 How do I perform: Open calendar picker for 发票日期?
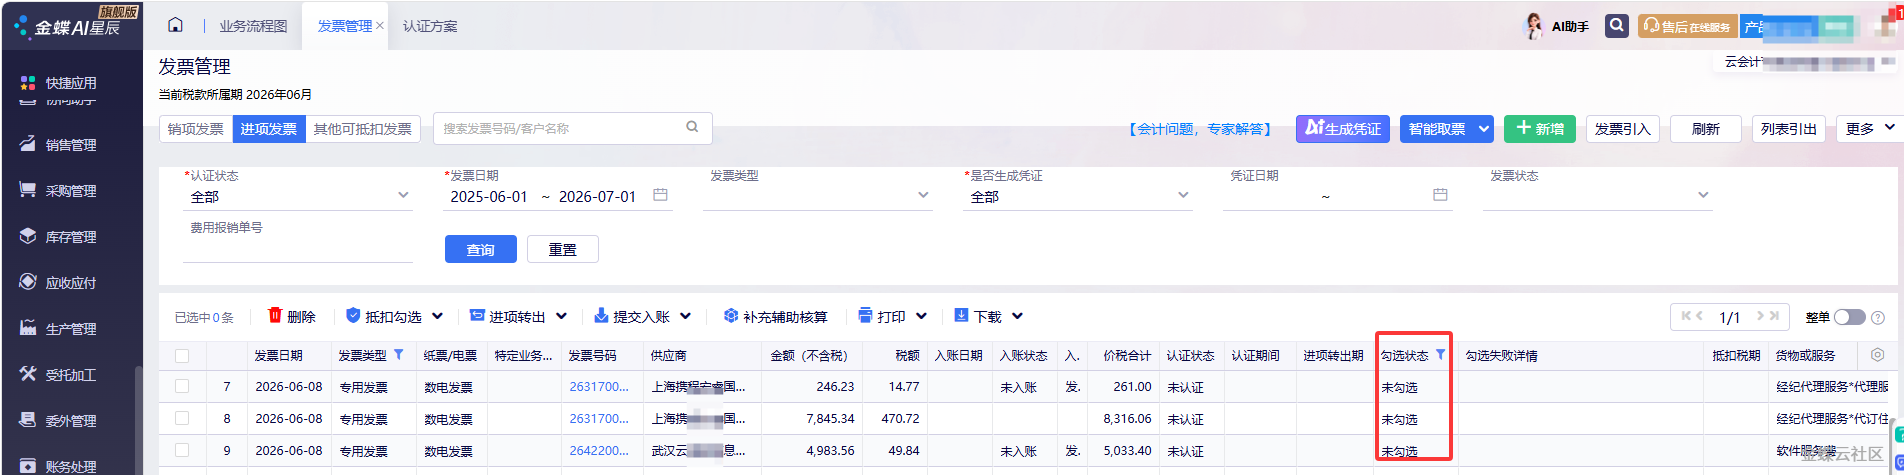click(x=660, y=195)
